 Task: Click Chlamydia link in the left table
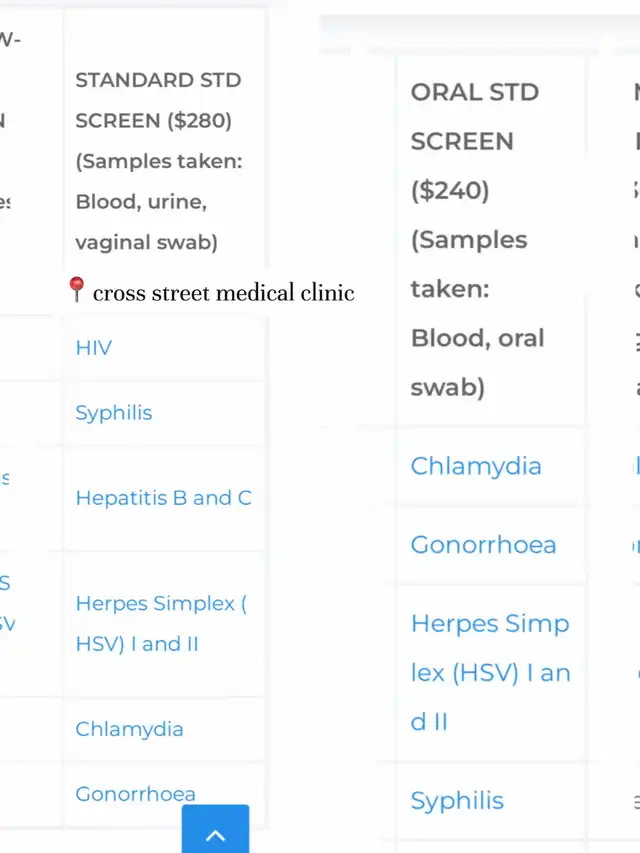130,729
